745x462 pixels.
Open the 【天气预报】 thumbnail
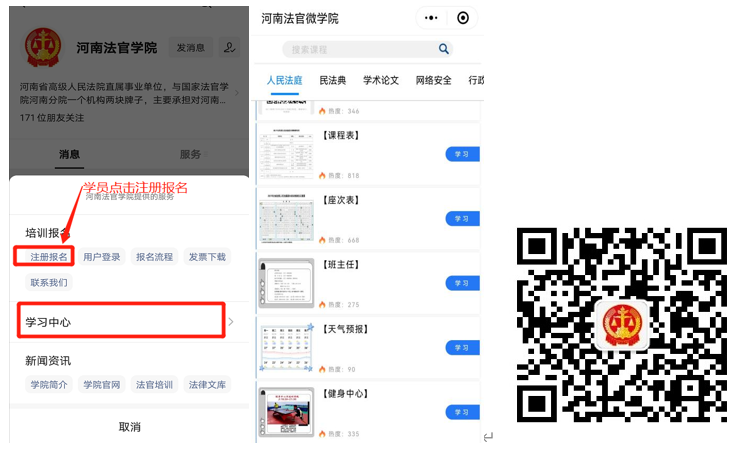(x=286, y=347)
